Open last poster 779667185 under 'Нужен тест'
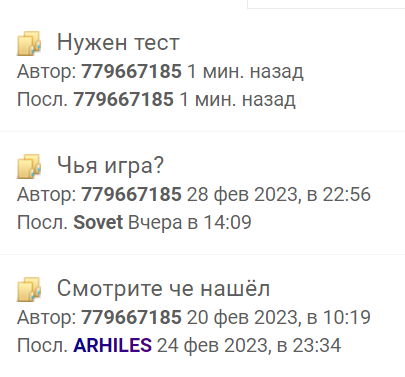 pos(123,99)
